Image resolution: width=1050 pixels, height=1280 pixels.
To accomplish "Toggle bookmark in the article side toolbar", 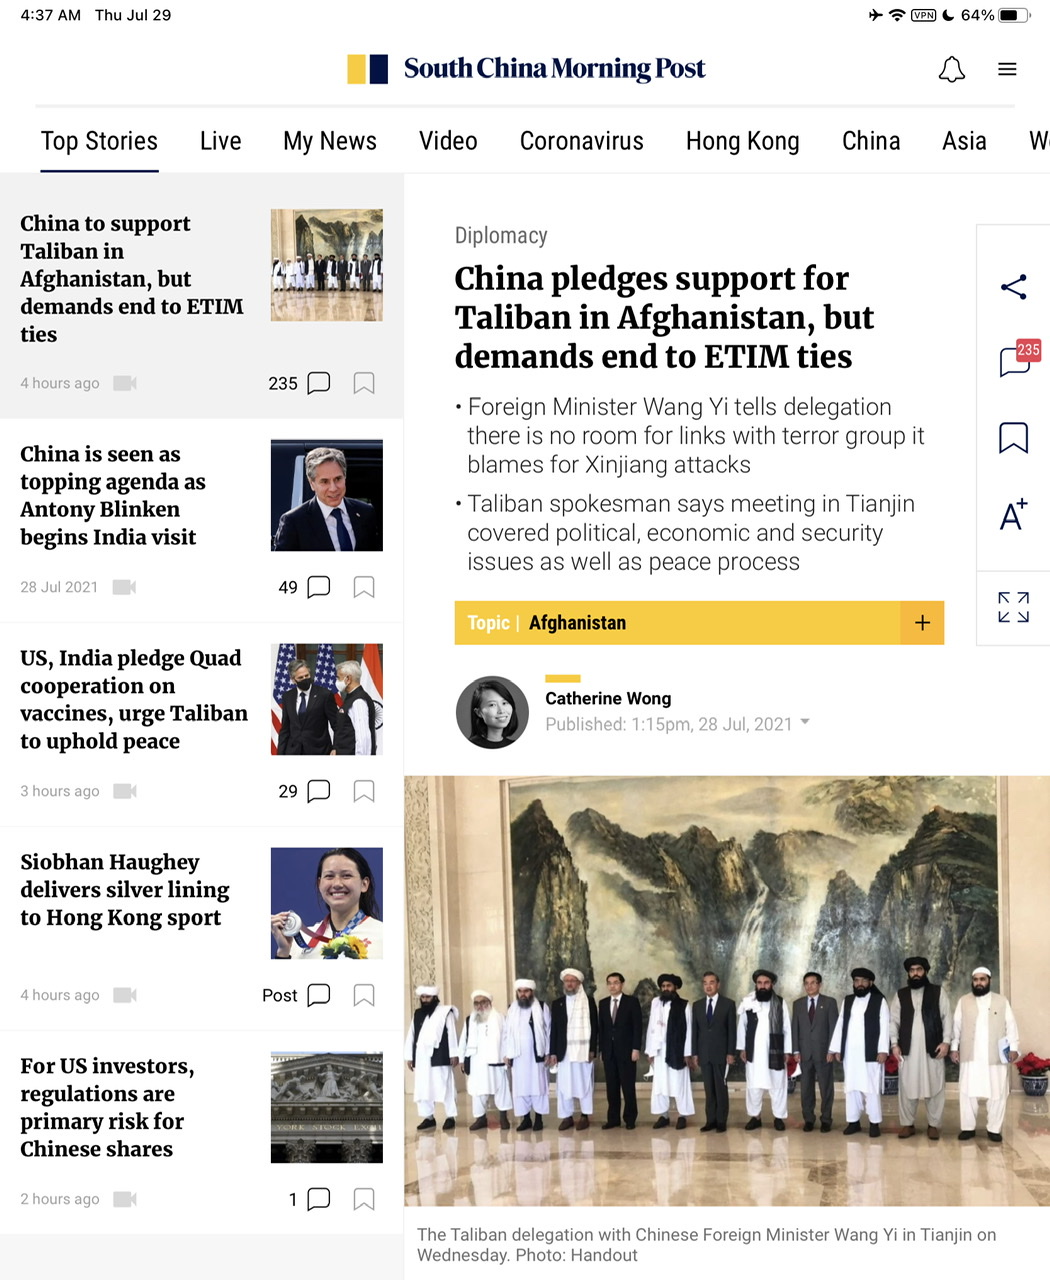I will pos(1013,437).
